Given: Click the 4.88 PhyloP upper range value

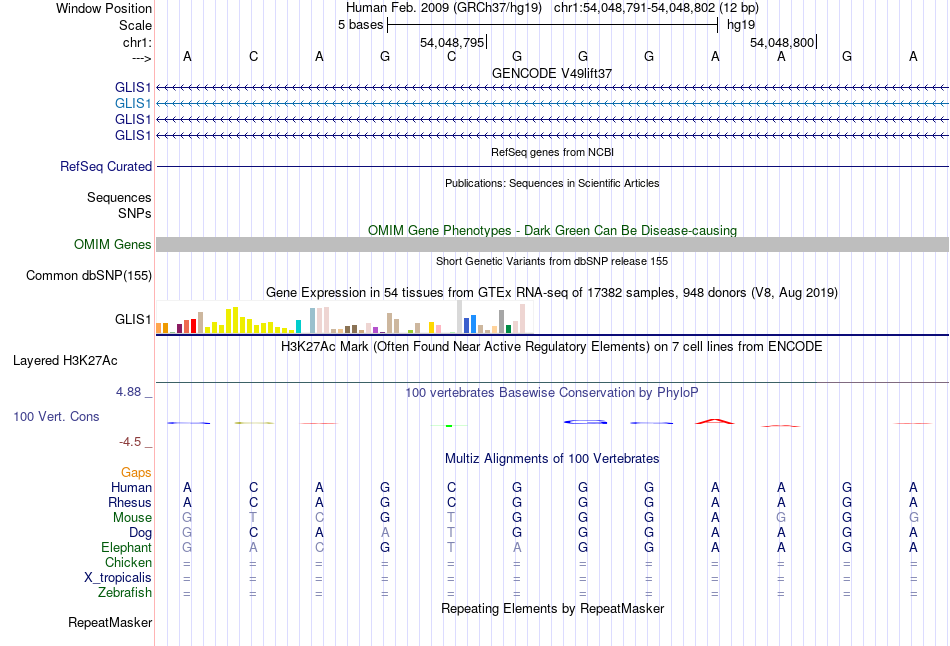Looking at the screenshot, I should click(128, 392).
